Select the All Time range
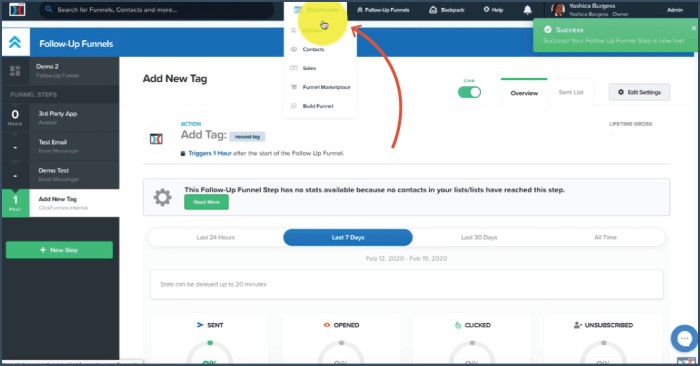This screenshot has width=700, height=366. click(x=605, y=237)
